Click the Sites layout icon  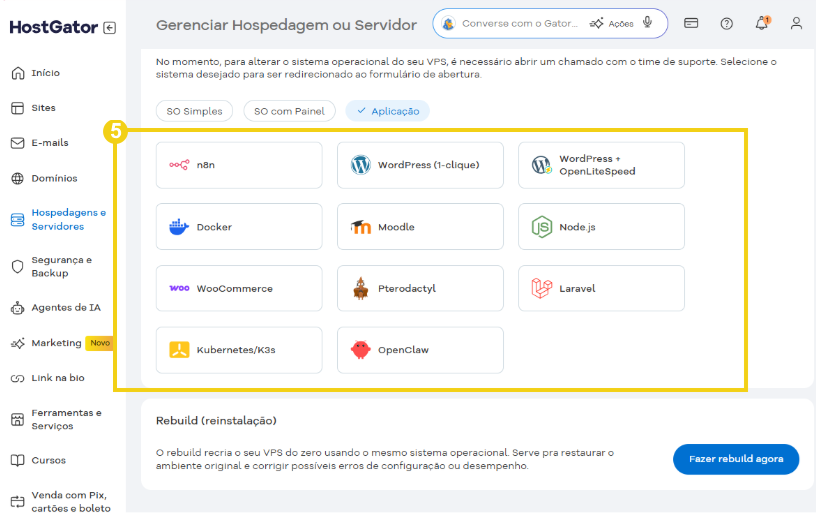click(x=18, y=108)
